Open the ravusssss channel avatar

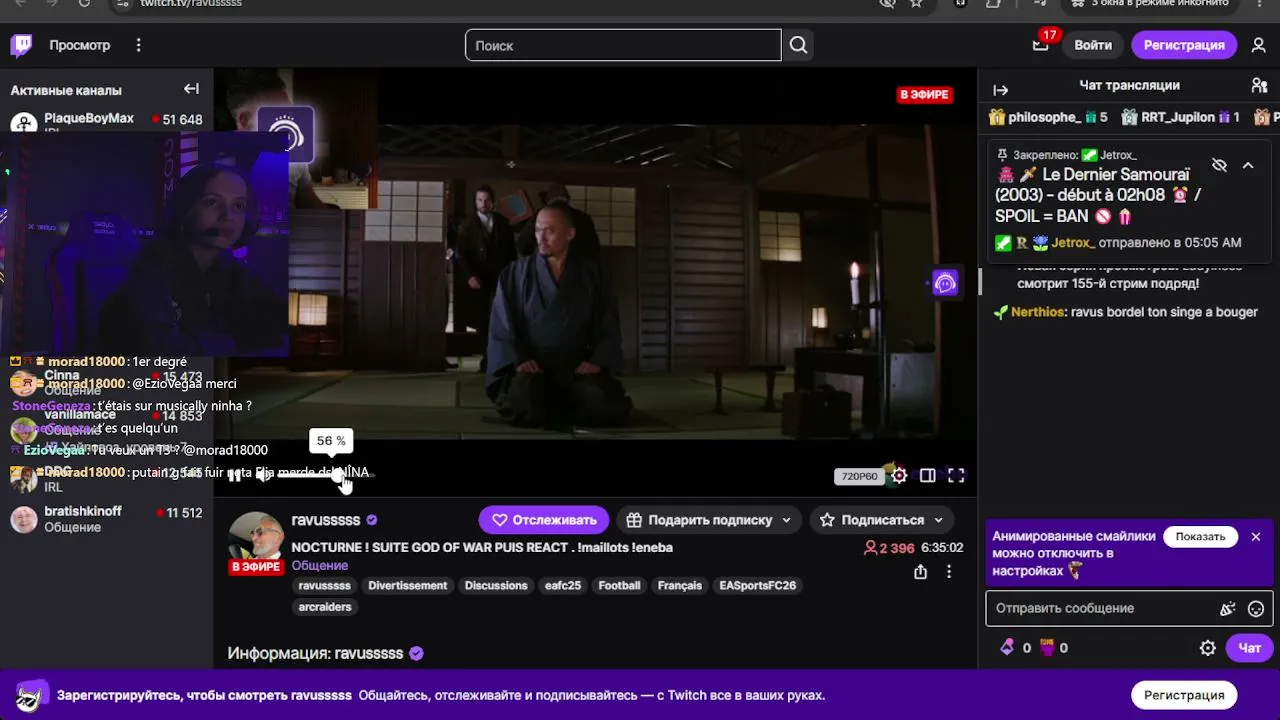tap(256, 541)
